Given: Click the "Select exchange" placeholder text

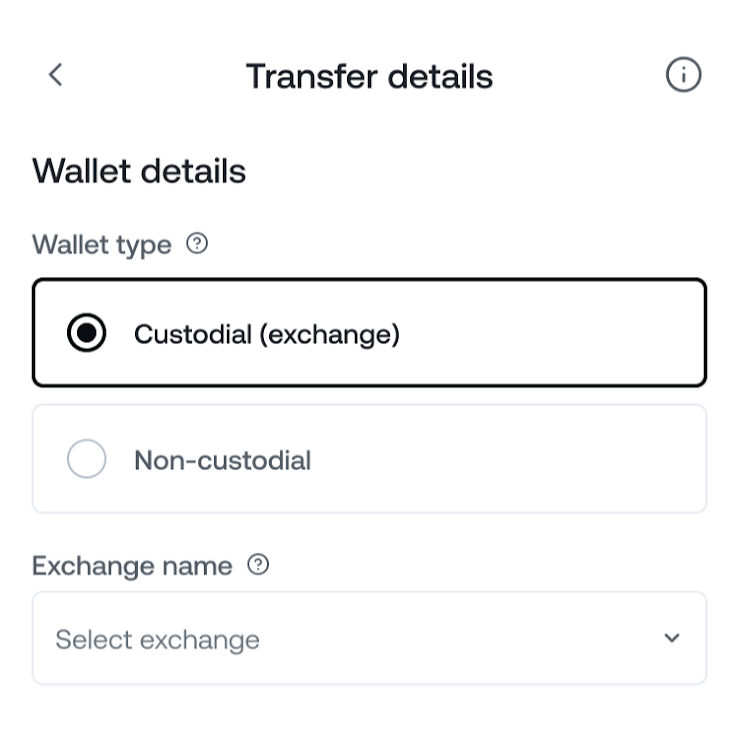Looking at the screenshot, I should [x=157, y=639].
